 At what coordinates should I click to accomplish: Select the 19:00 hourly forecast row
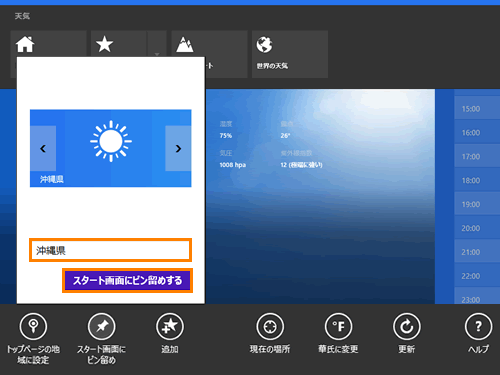477,204
